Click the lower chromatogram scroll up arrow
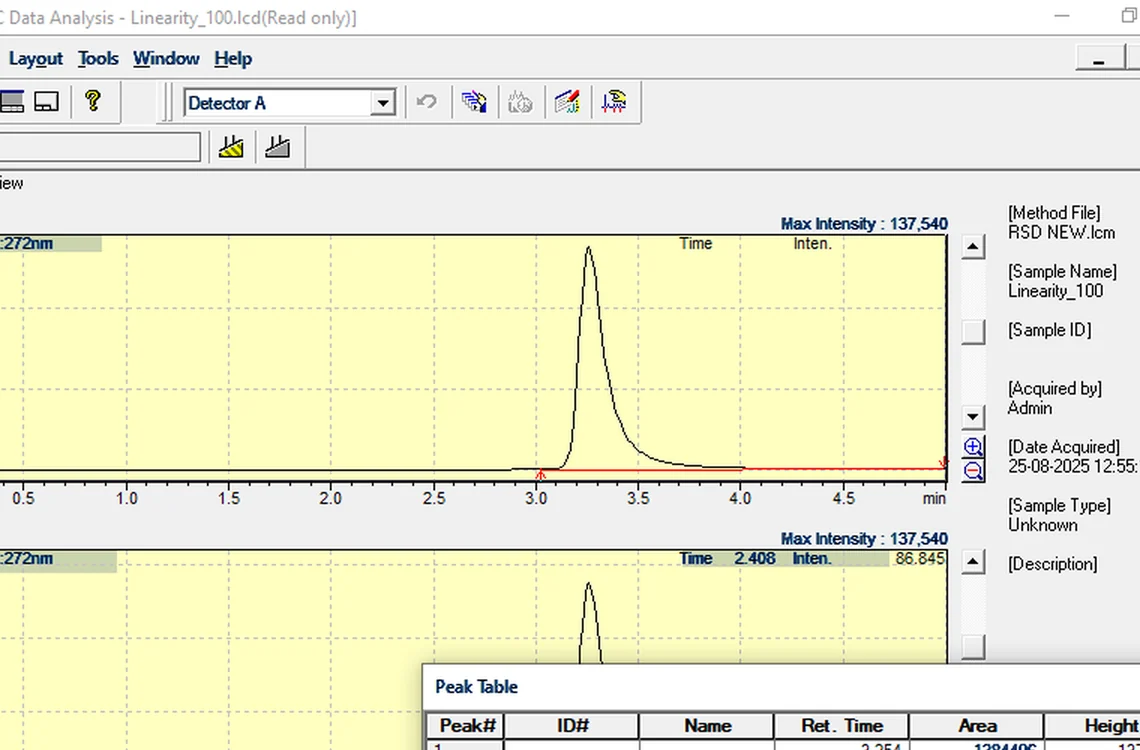The height and width of the screenshot is (750, 1140). pos(973,562)
